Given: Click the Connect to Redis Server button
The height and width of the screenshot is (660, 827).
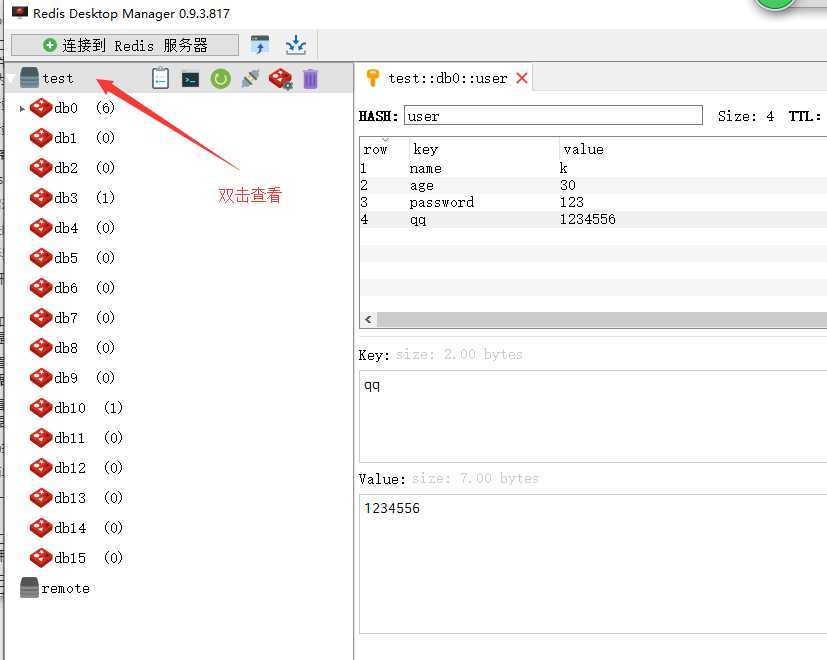Looking at the screenshot, I should point(125,45).
